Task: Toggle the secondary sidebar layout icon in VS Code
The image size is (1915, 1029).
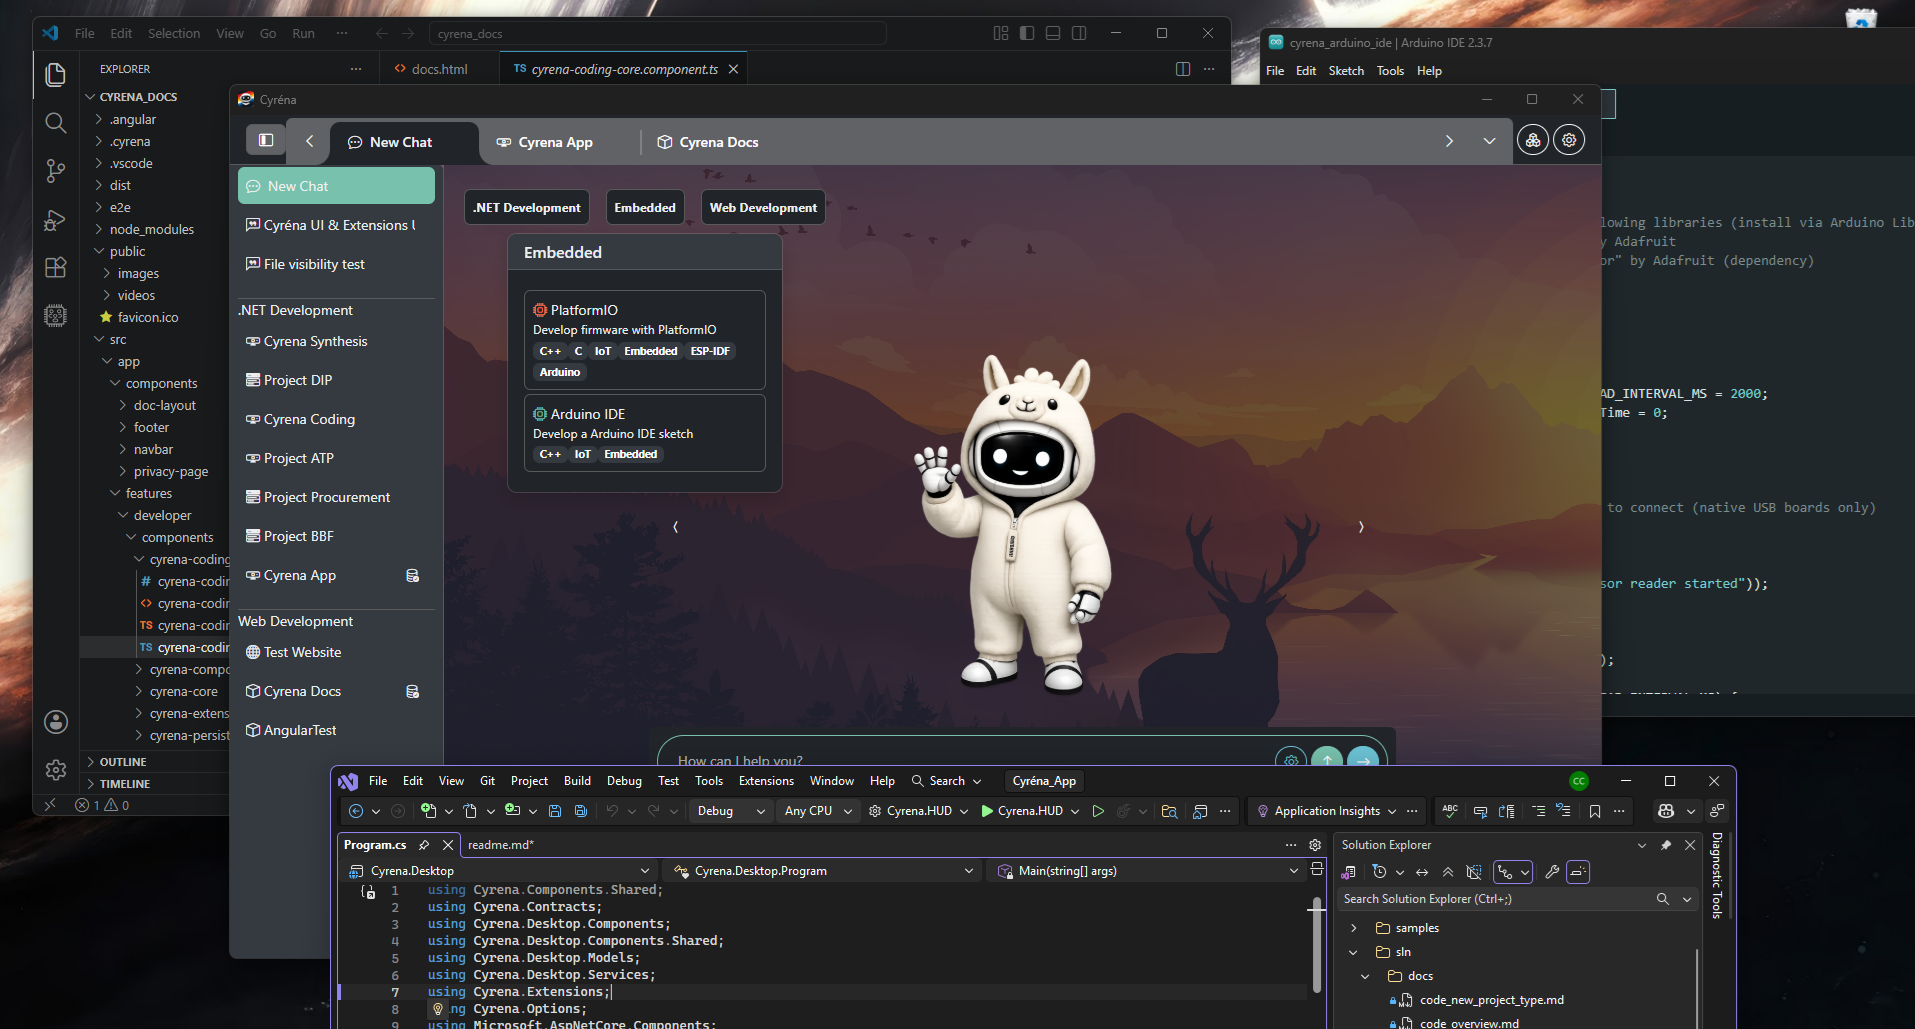Action: point(1079,33)
